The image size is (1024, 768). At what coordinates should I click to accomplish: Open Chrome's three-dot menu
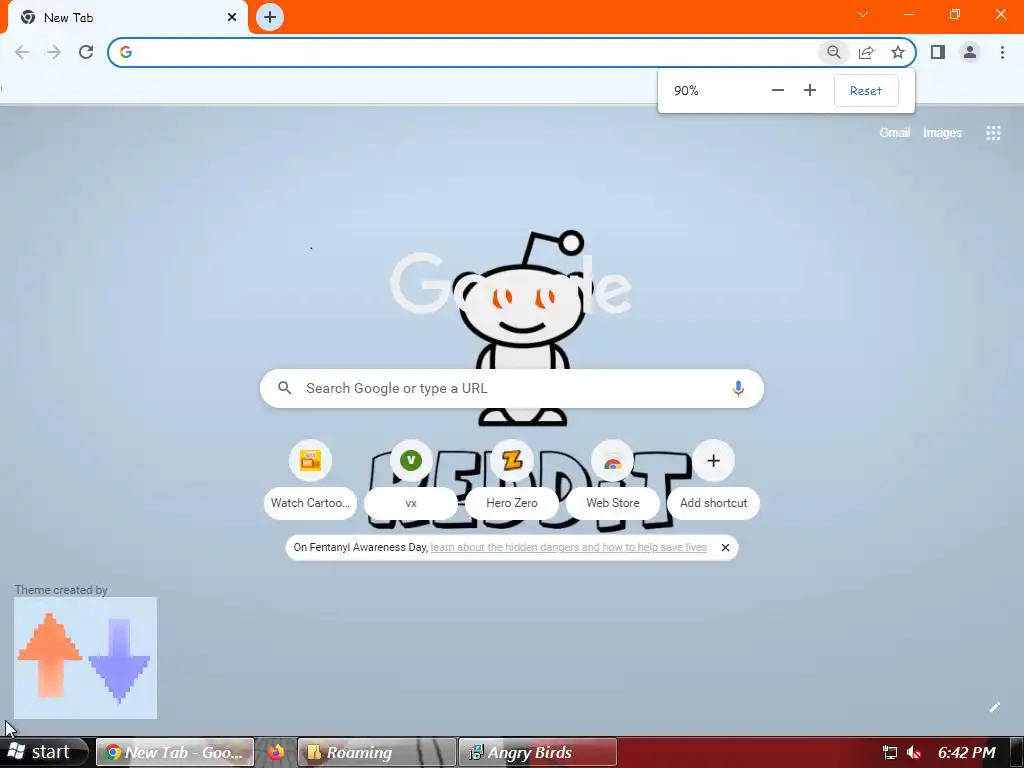[x=1002, y=52]
